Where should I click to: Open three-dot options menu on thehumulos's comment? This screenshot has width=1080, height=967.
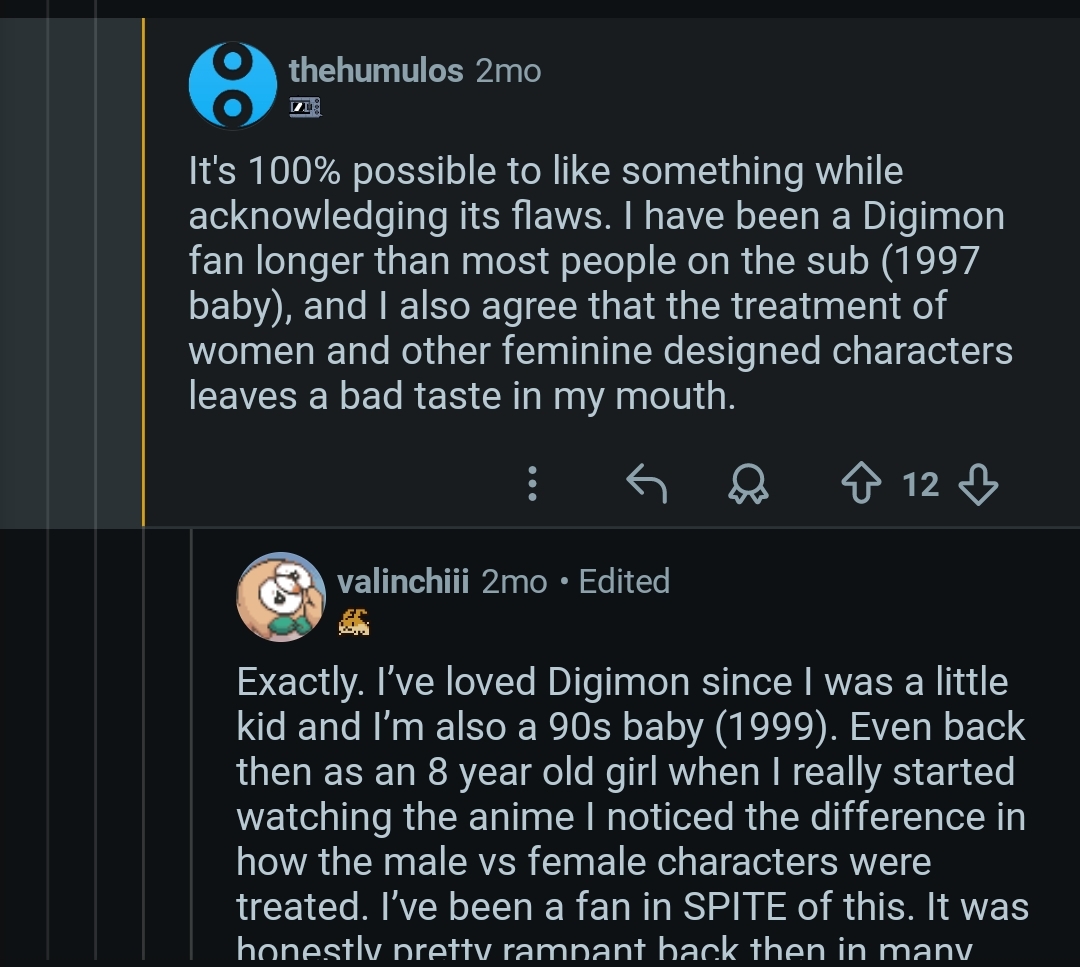point(533,485)
